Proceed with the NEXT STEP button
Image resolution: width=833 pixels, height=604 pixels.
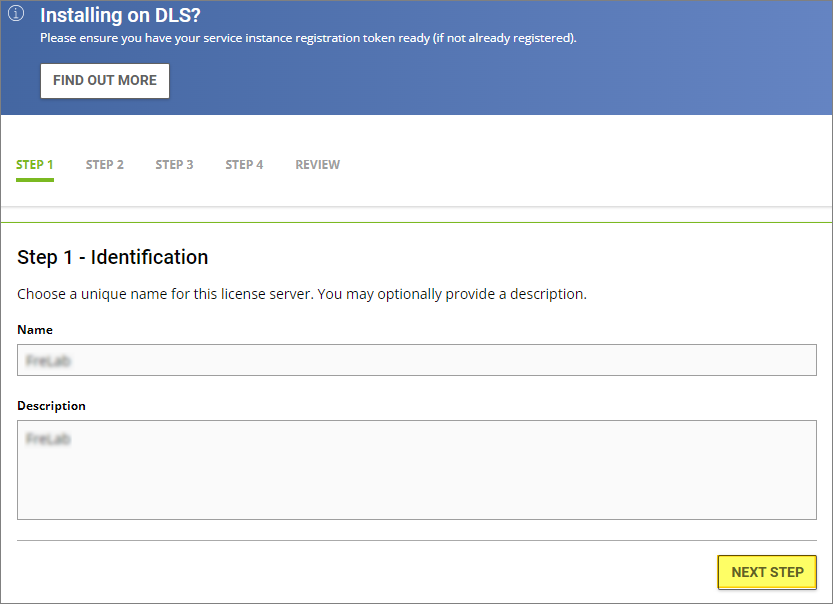pos(767,572)
